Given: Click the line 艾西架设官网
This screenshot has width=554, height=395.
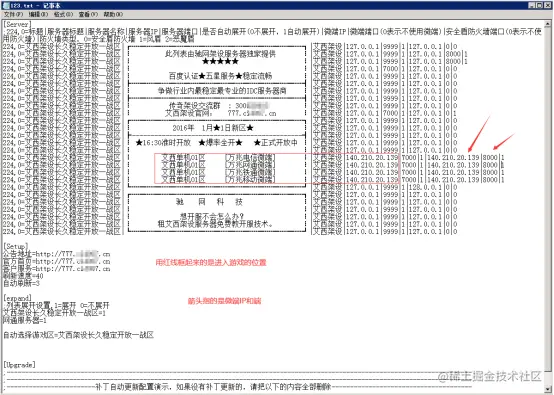Looking at the screenshot, I should coord(220,113).
